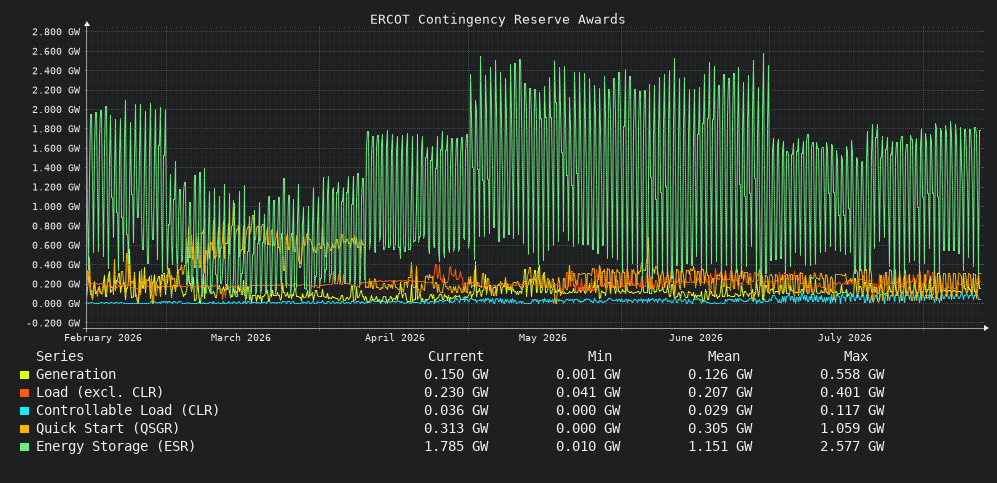The image size is (997, 483).
Task: Click Quick Start current value 0.313 GW
Action: coord(456,428)
